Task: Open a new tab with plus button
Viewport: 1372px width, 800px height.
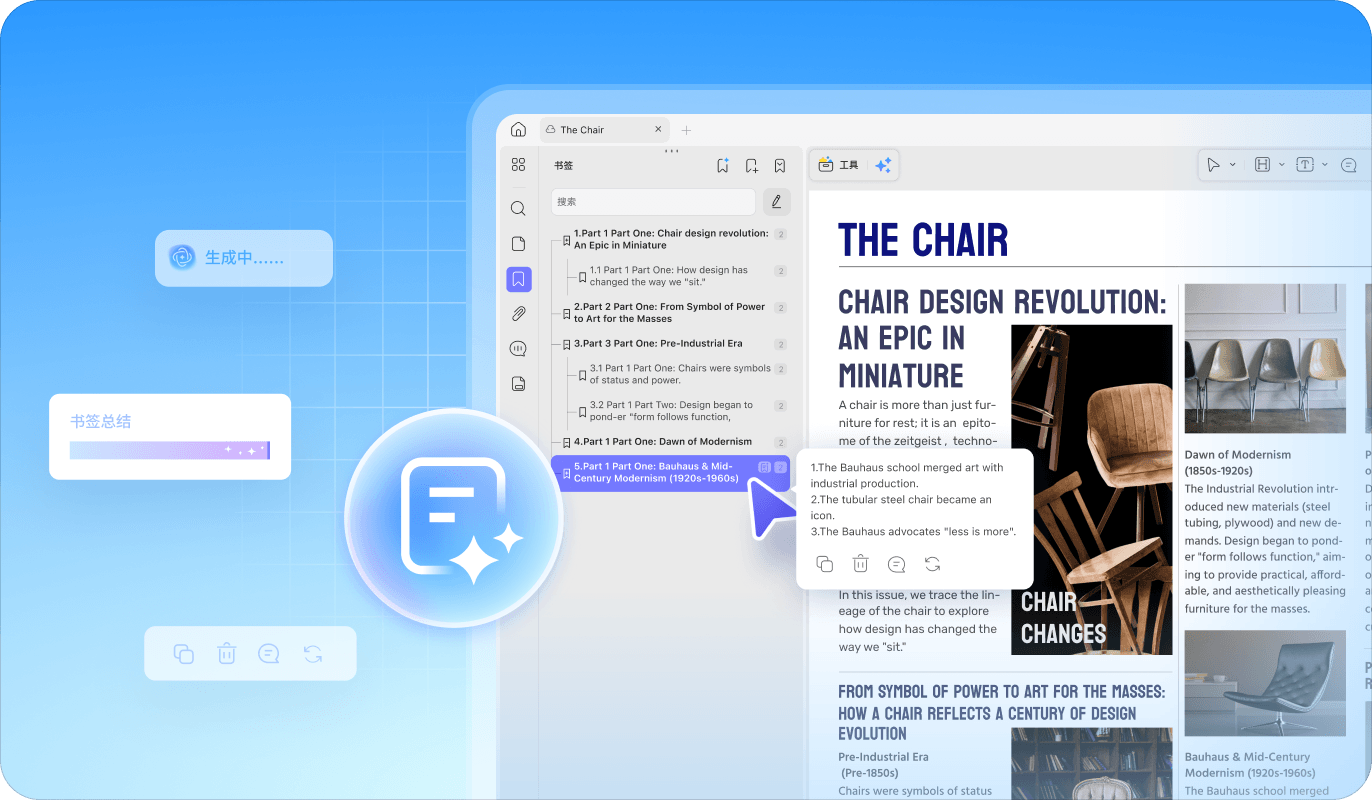Action: pos(686,130)
